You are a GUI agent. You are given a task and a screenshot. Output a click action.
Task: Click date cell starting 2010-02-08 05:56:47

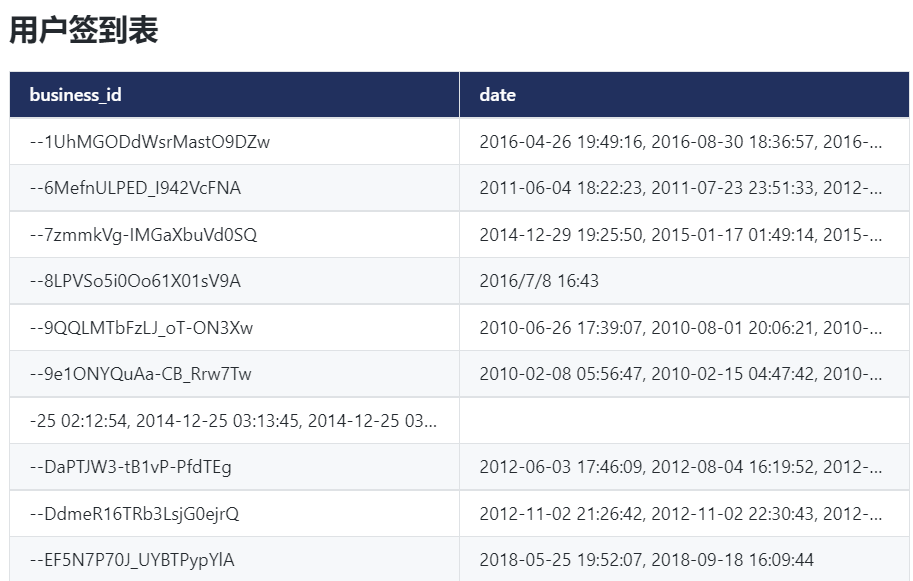[680, 374]
